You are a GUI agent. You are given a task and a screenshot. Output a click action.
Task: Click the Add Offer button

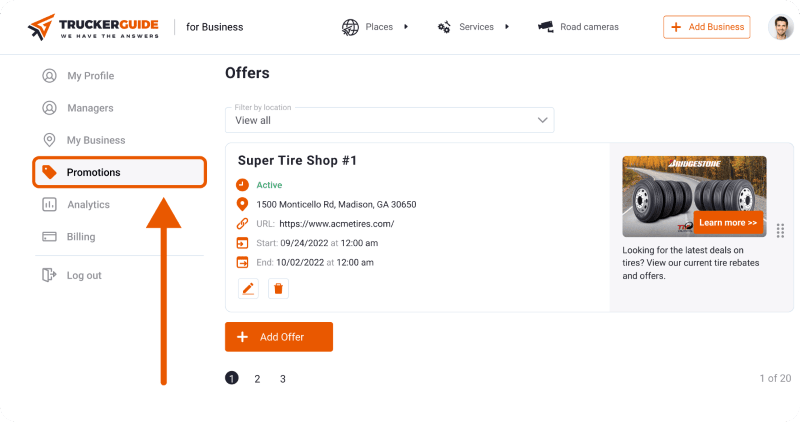(x=279, y=337)
